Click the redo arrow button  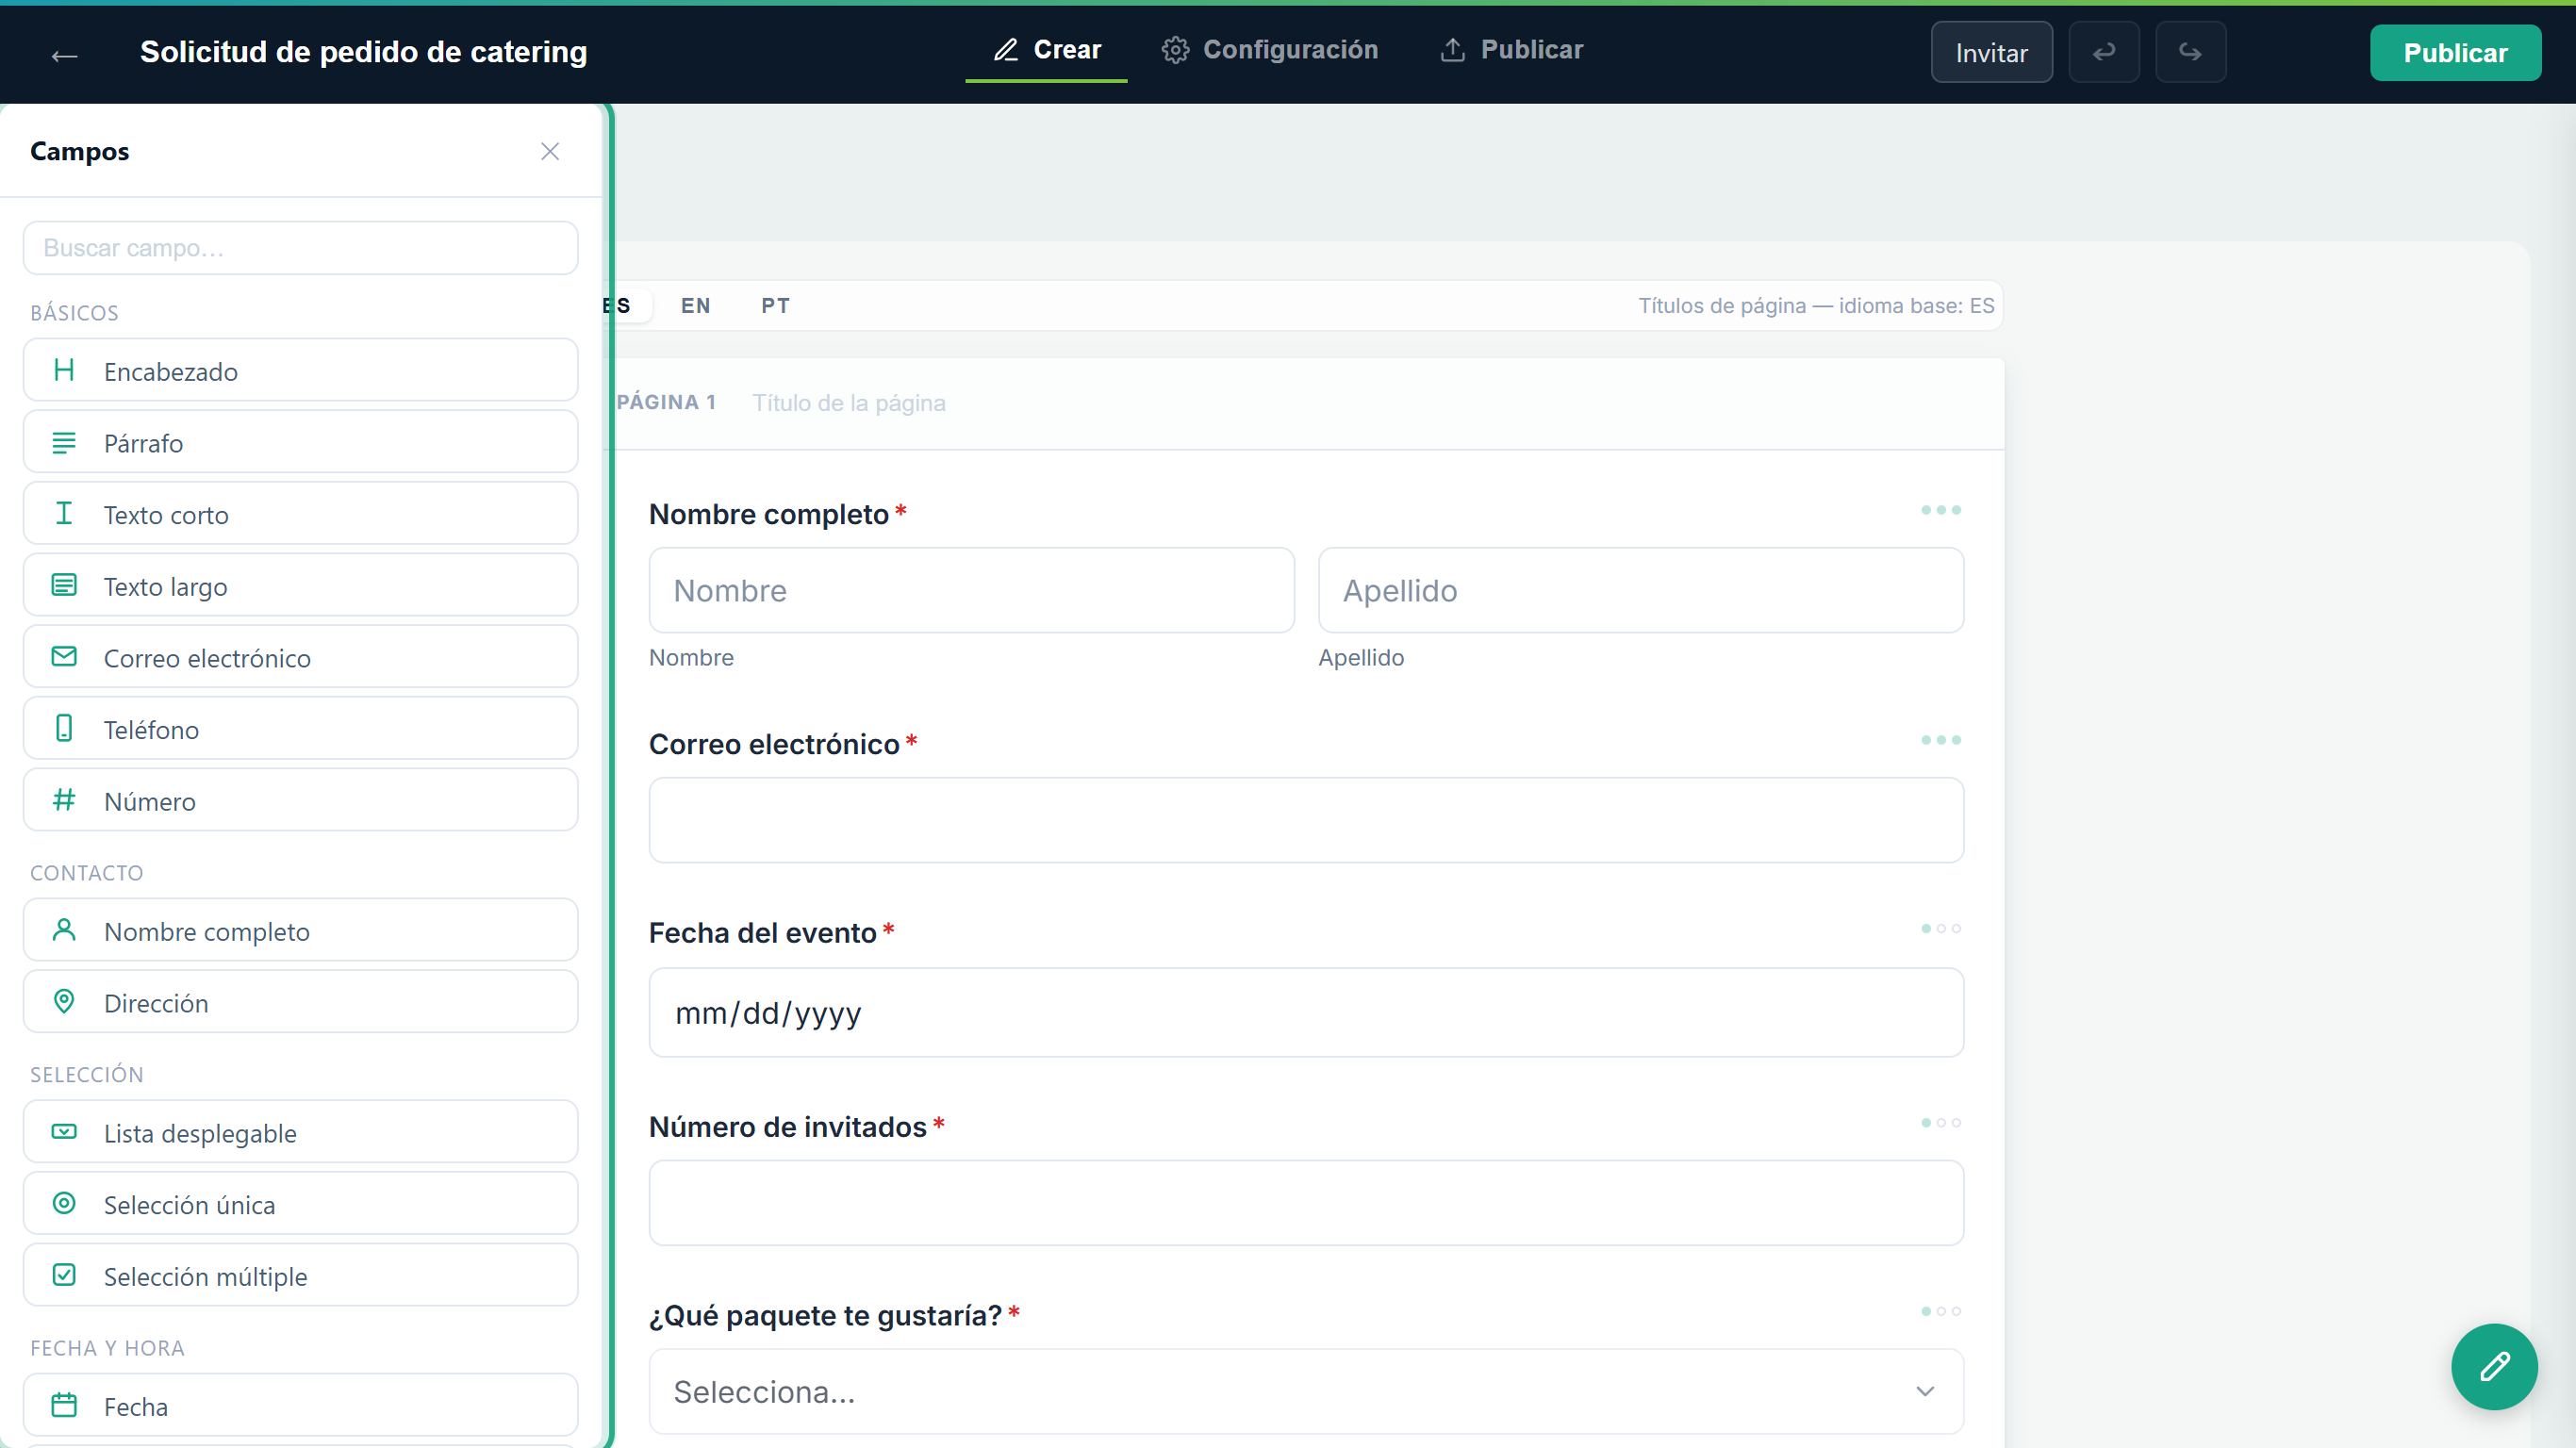coord(2190,52)
